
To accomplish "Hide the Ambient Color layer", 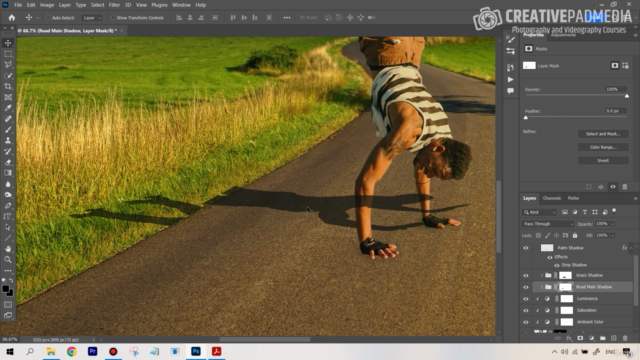I will [x=526, y=322].
